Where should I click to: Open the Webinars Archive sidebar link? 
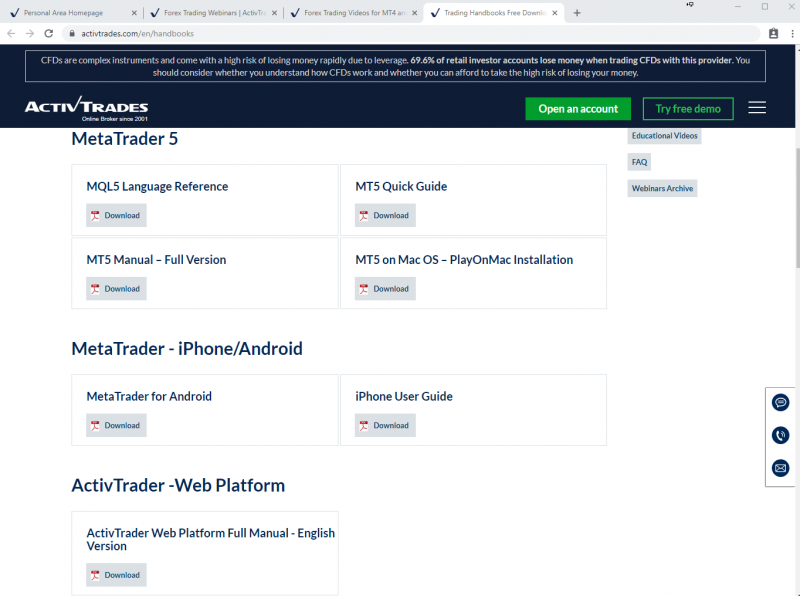coord(662,188)
